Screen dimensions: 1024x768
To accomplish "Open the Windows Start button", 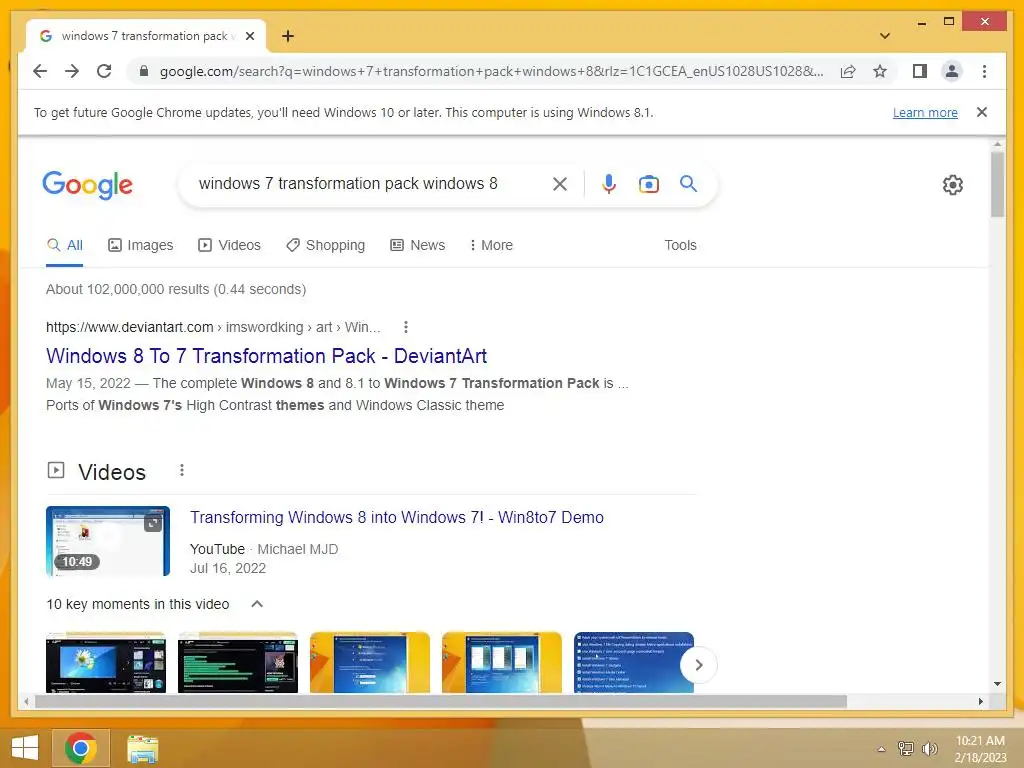I will pyautogui.click(x=25, y=748).
